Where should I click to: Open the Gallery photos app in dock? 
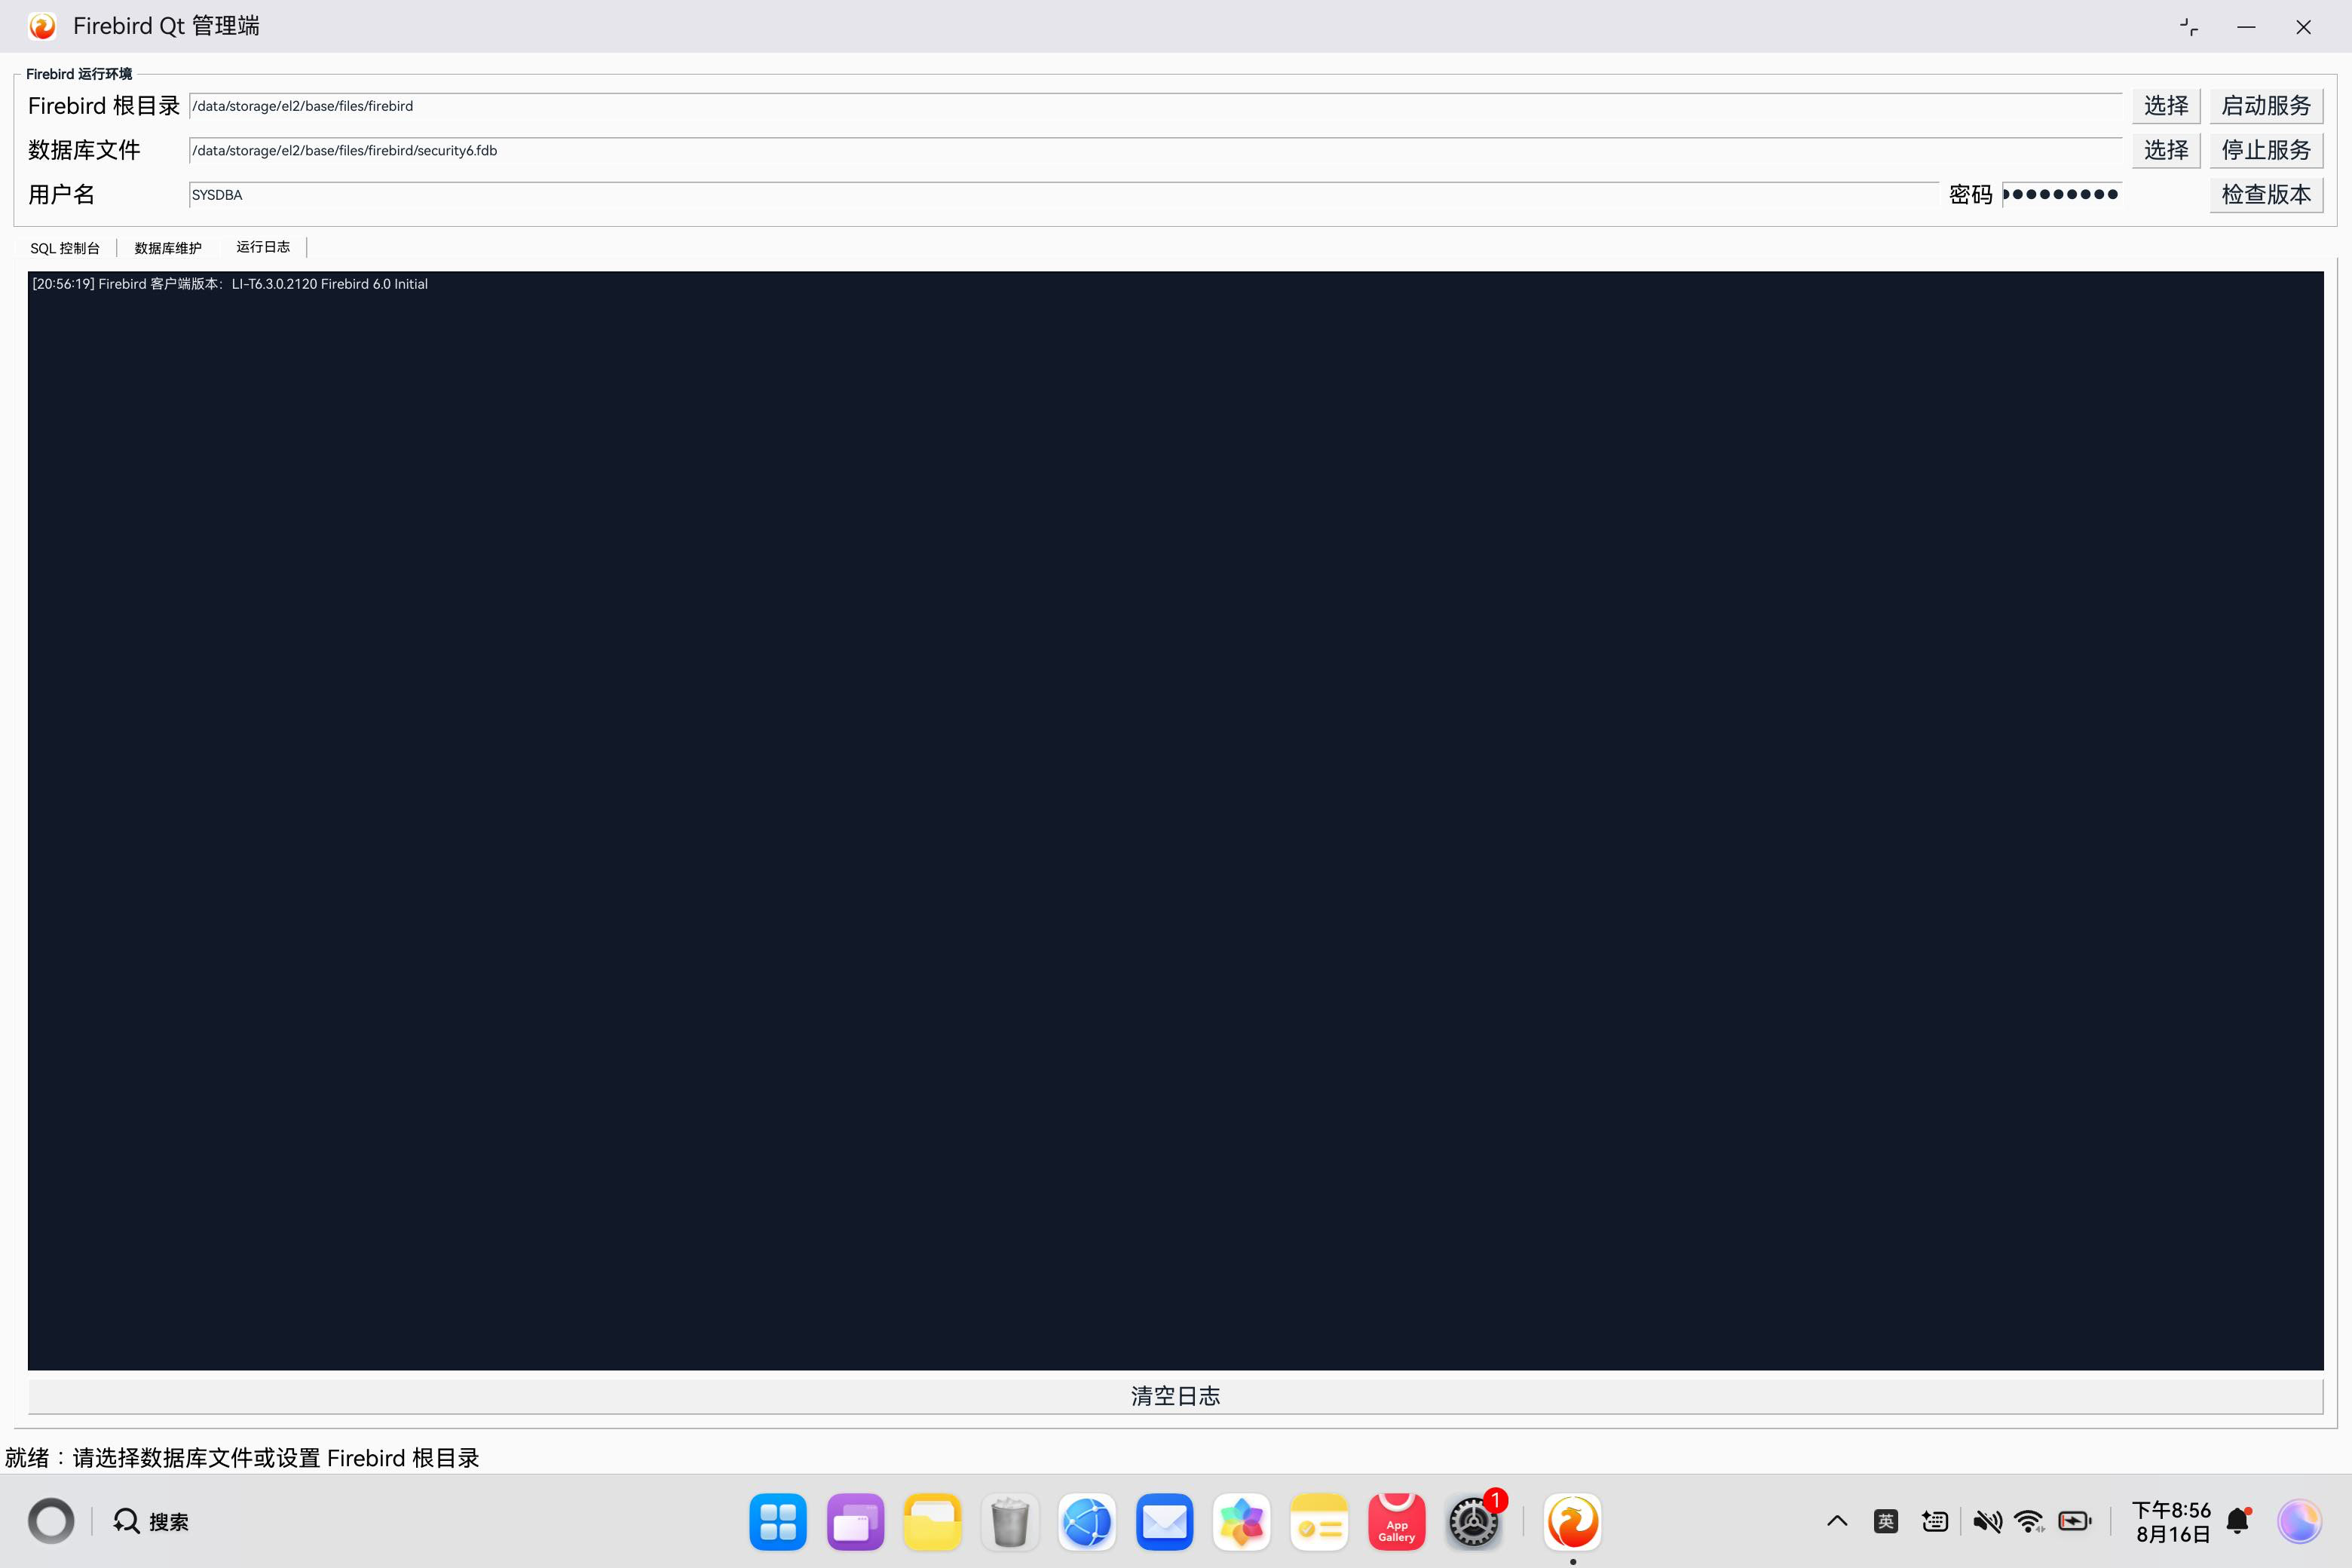(x=1242, y=1522)
